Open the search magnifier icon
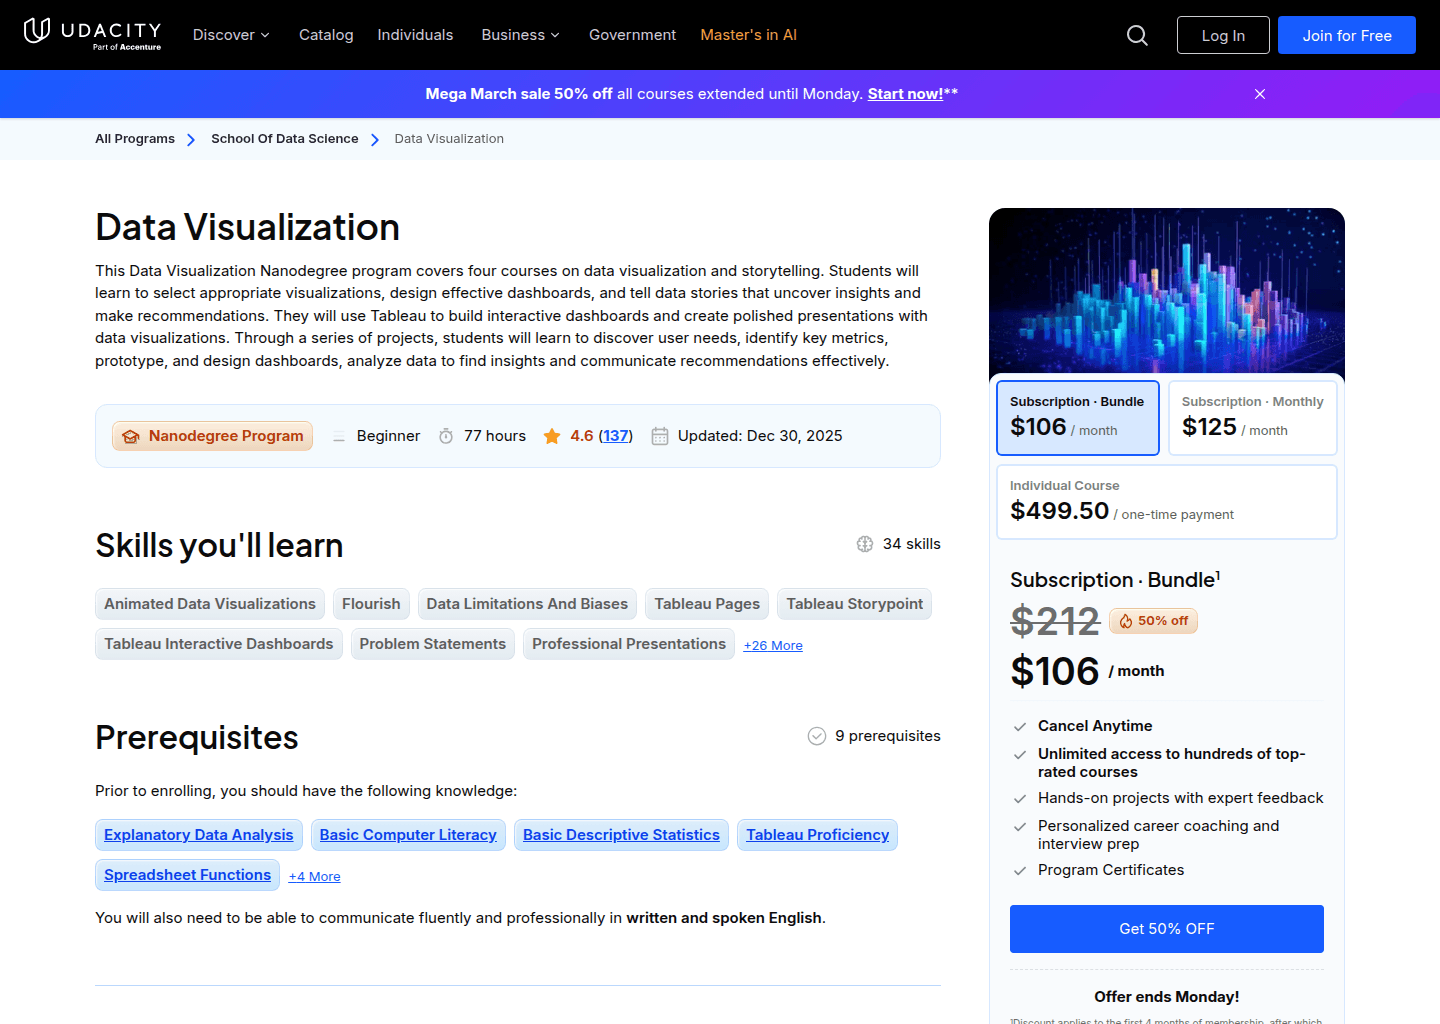Viewport: 1440px width, 1024px height. (1137, 34)
